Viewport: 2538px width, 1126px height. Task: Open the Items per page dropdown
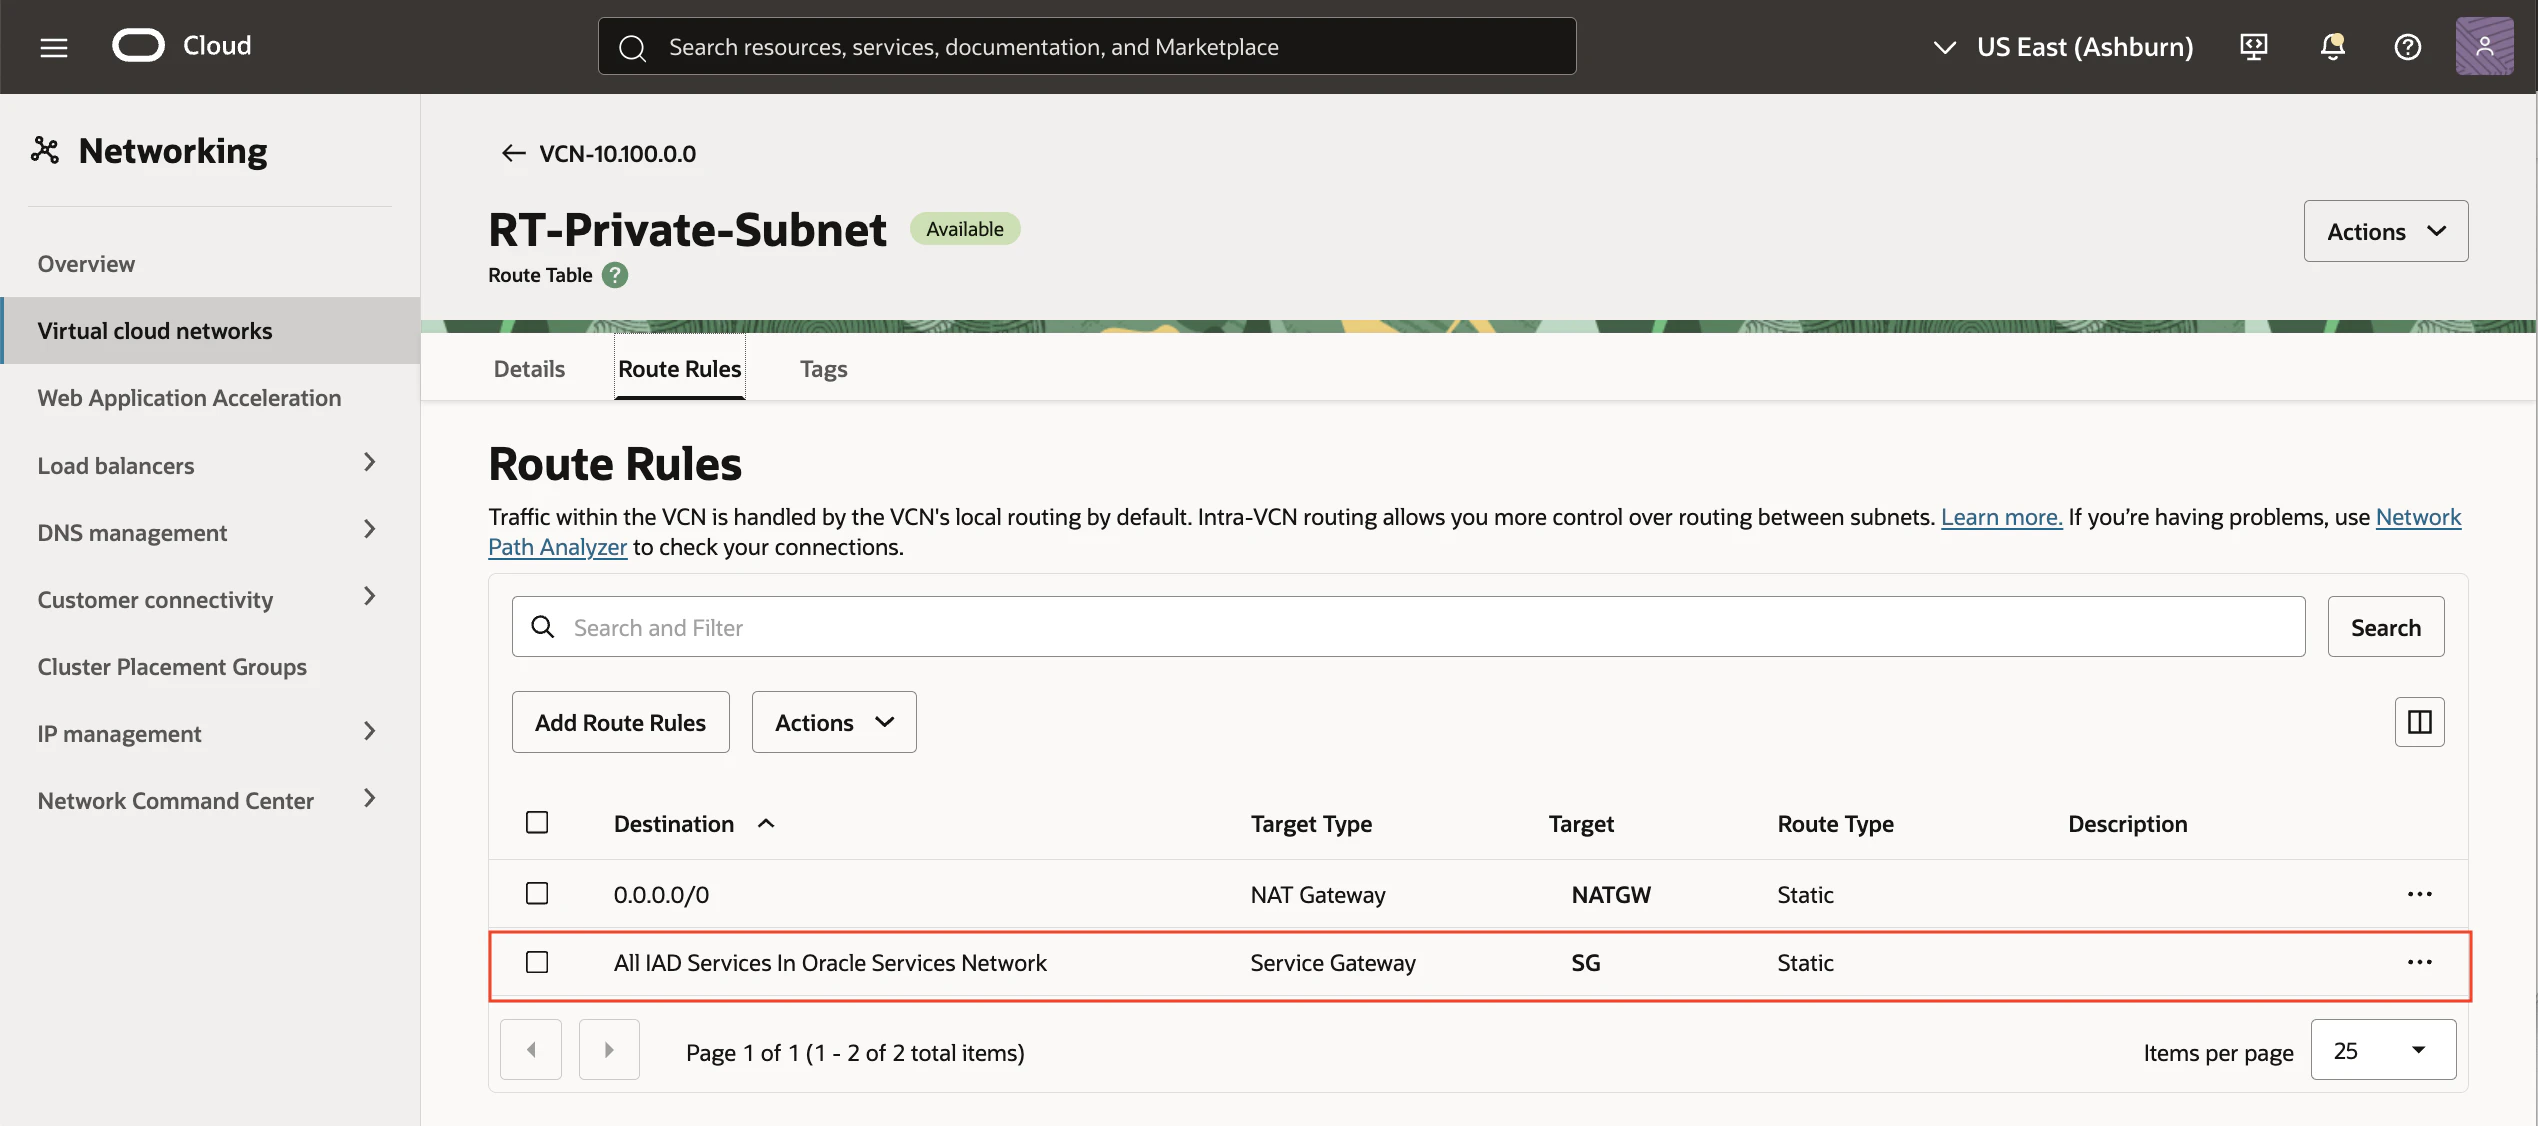(2383, 1050)
